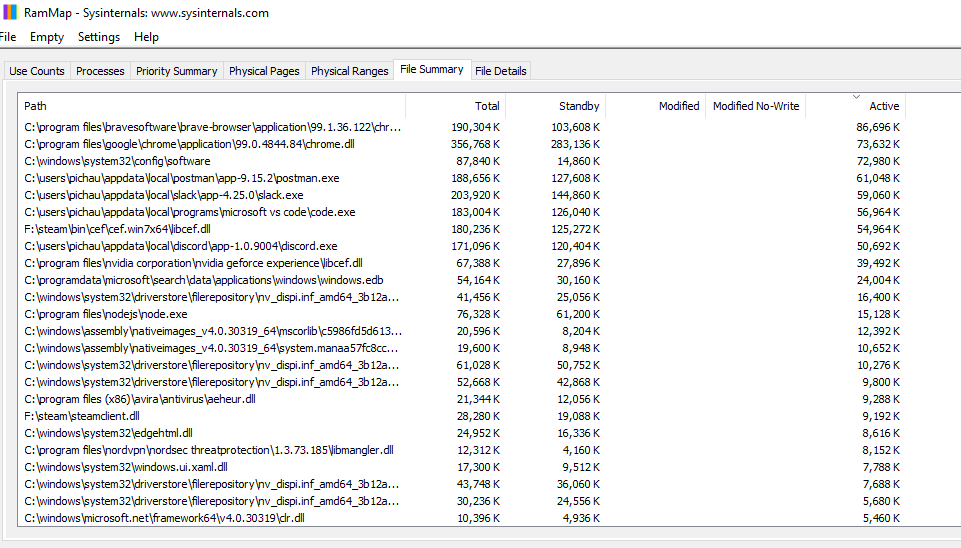
Task: Select the system.manaa57fc8cc nativeimages row
Action: tap(211, 348)
